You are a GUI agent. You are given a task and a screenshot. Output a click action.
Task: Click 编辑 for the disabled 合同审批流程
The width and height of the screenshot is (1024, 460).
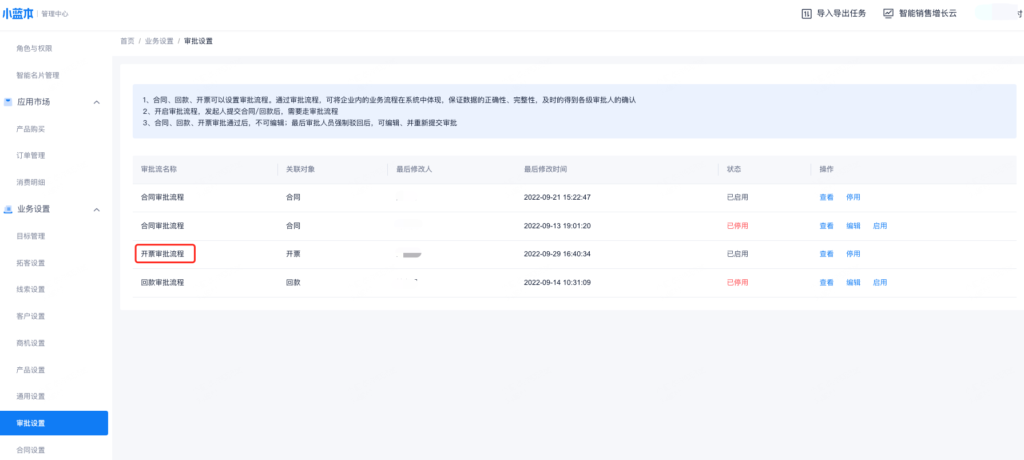click(853, 226)
